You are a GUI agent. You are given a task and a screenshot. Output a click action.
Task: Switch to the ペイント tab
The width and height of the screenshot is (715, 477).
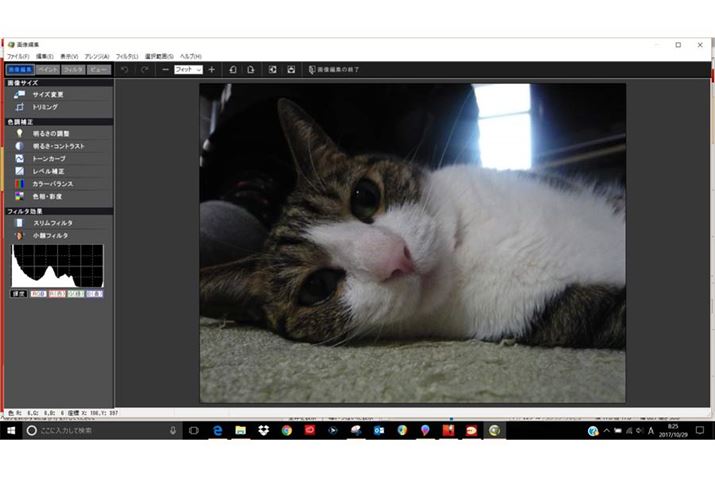click(47, 70)
